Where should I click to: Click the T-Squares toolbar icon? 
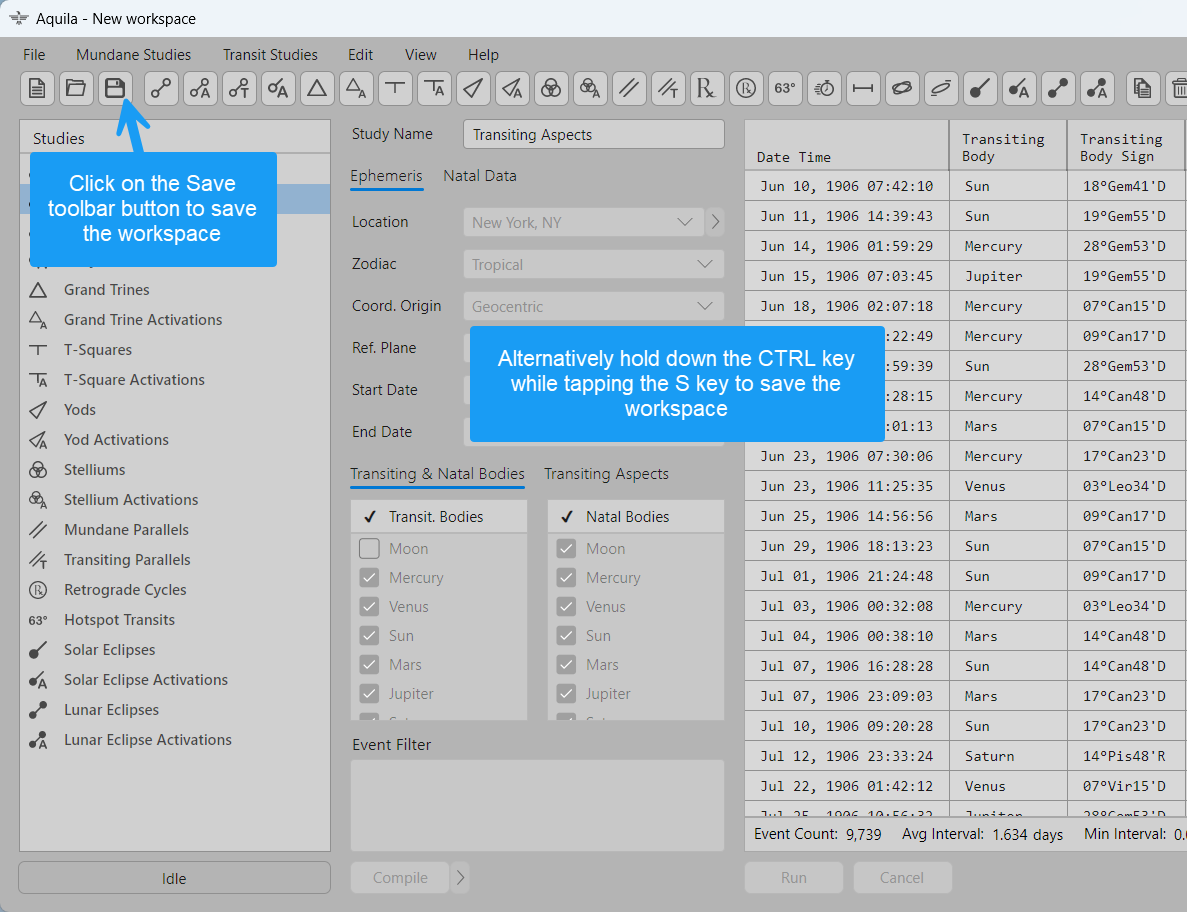(395, 89)
